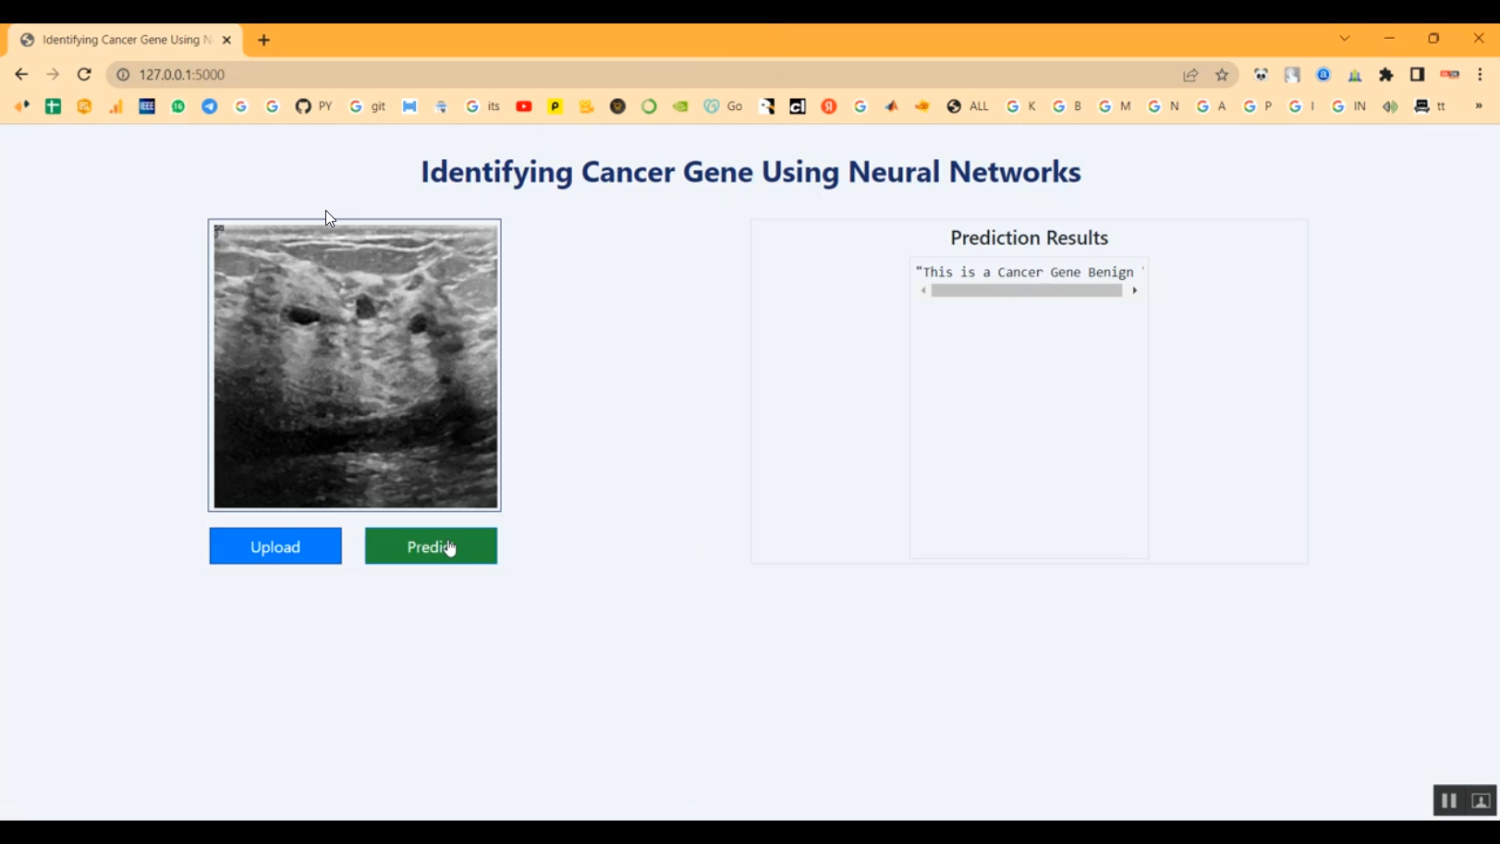Click the prediction result horizontal scrollbar
The width and height of the screenshot is (1500, 844).
[x=1026, y=291]
